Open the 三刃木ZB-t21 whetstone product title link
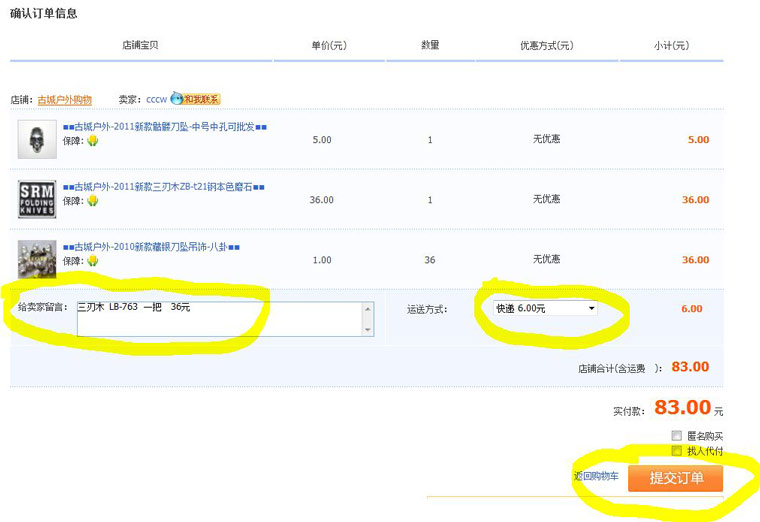This screenshot has width=760, height=522. [162, 187]
